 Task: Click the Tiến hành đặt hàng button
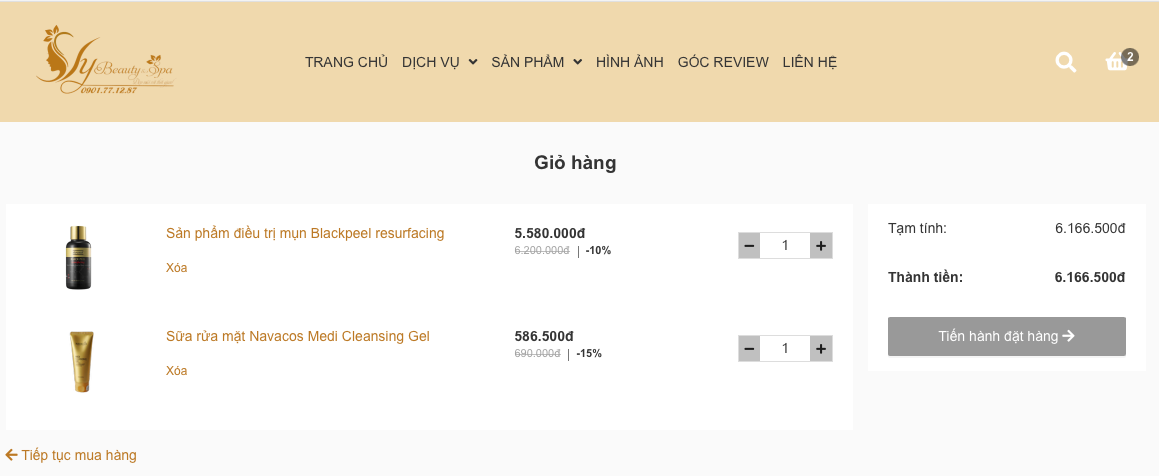click(1006, 336)
